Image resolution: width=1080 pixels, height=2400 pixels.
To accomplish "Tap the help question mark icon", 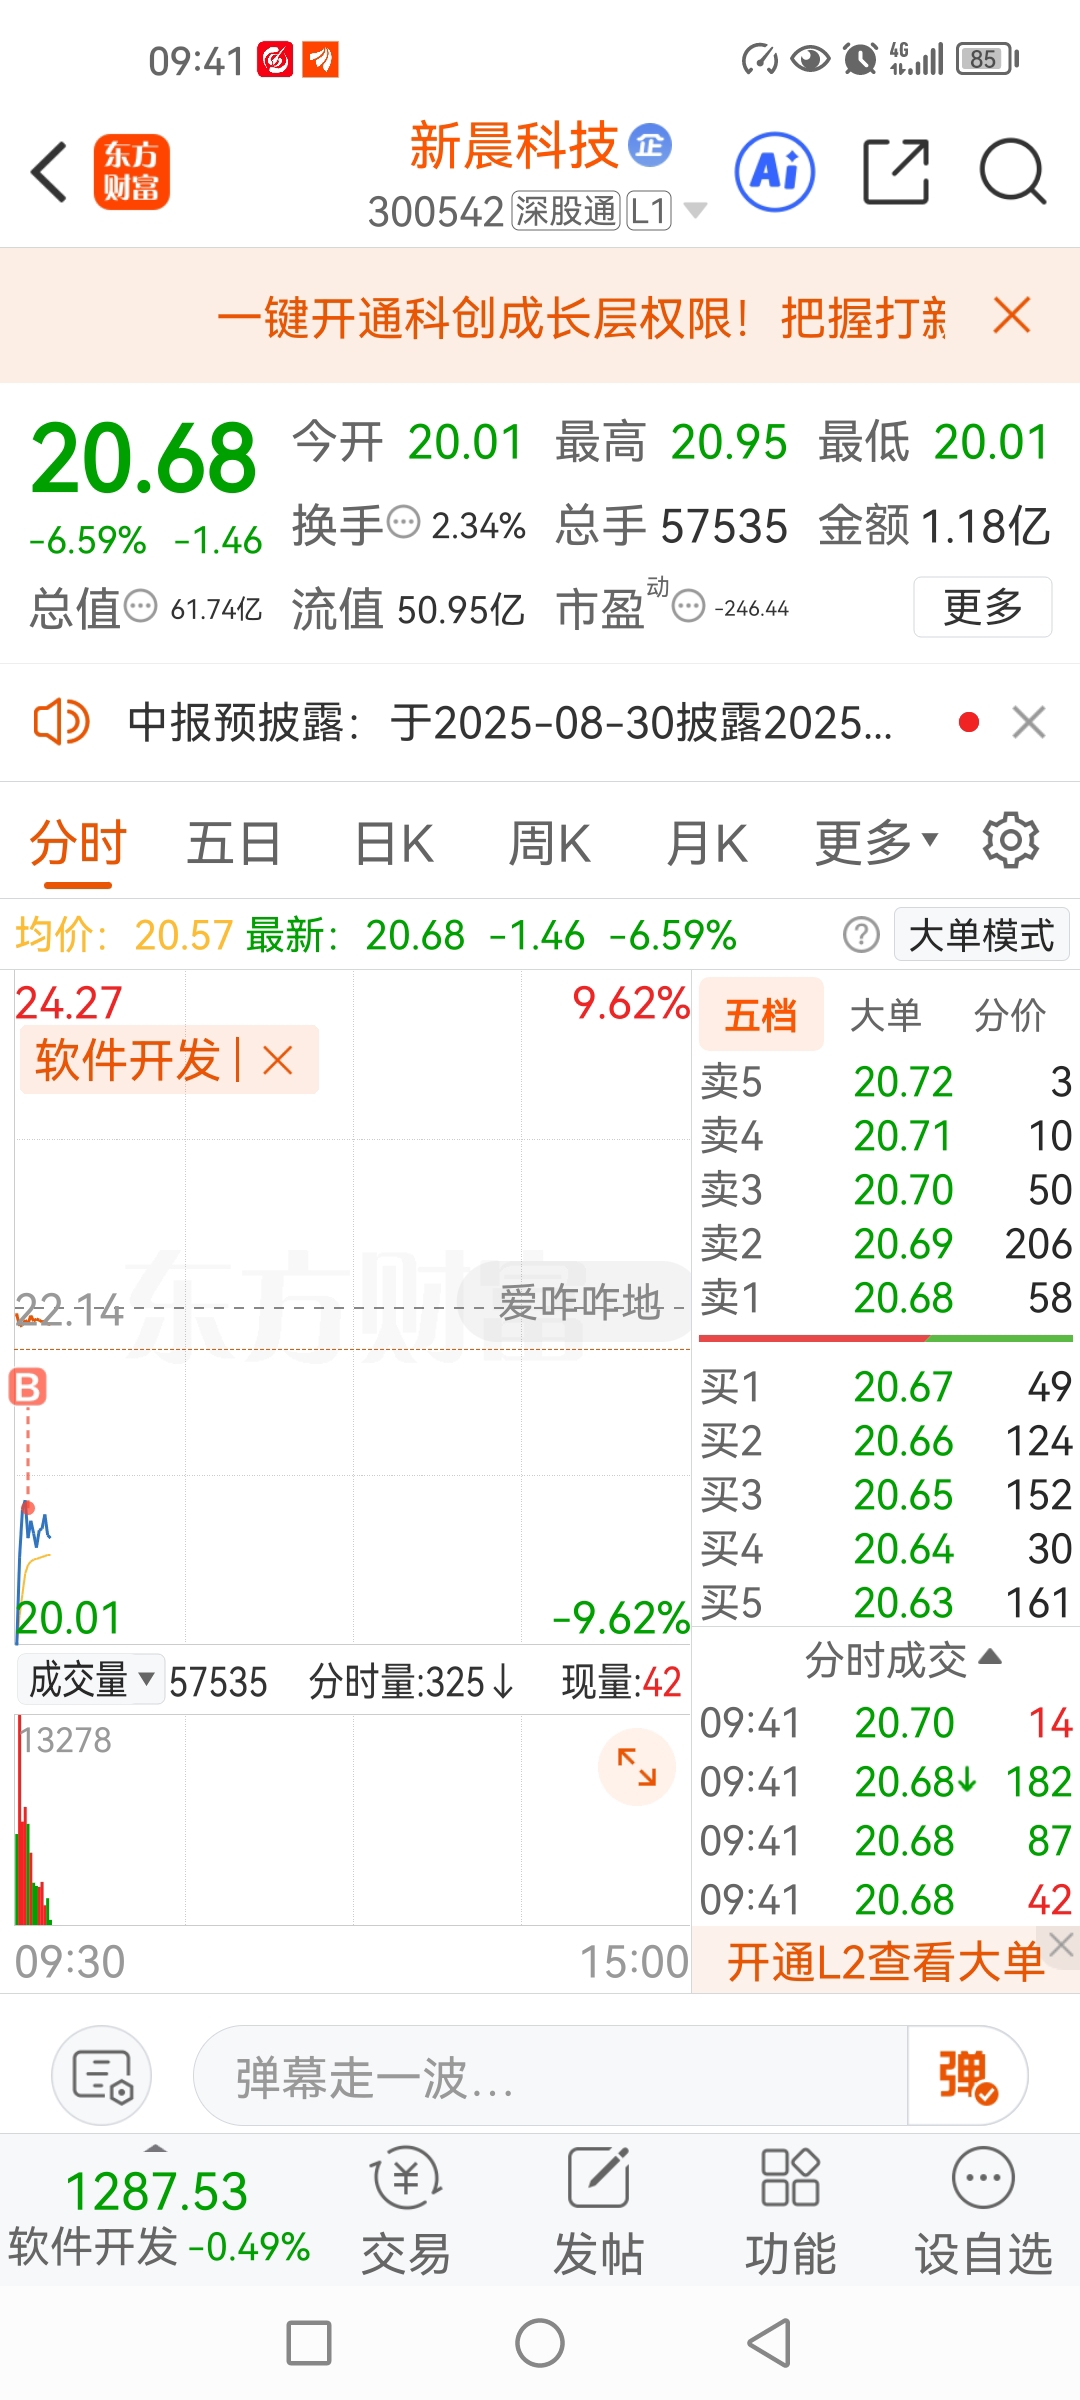I will pyautogui.click(x=861, y=935).
